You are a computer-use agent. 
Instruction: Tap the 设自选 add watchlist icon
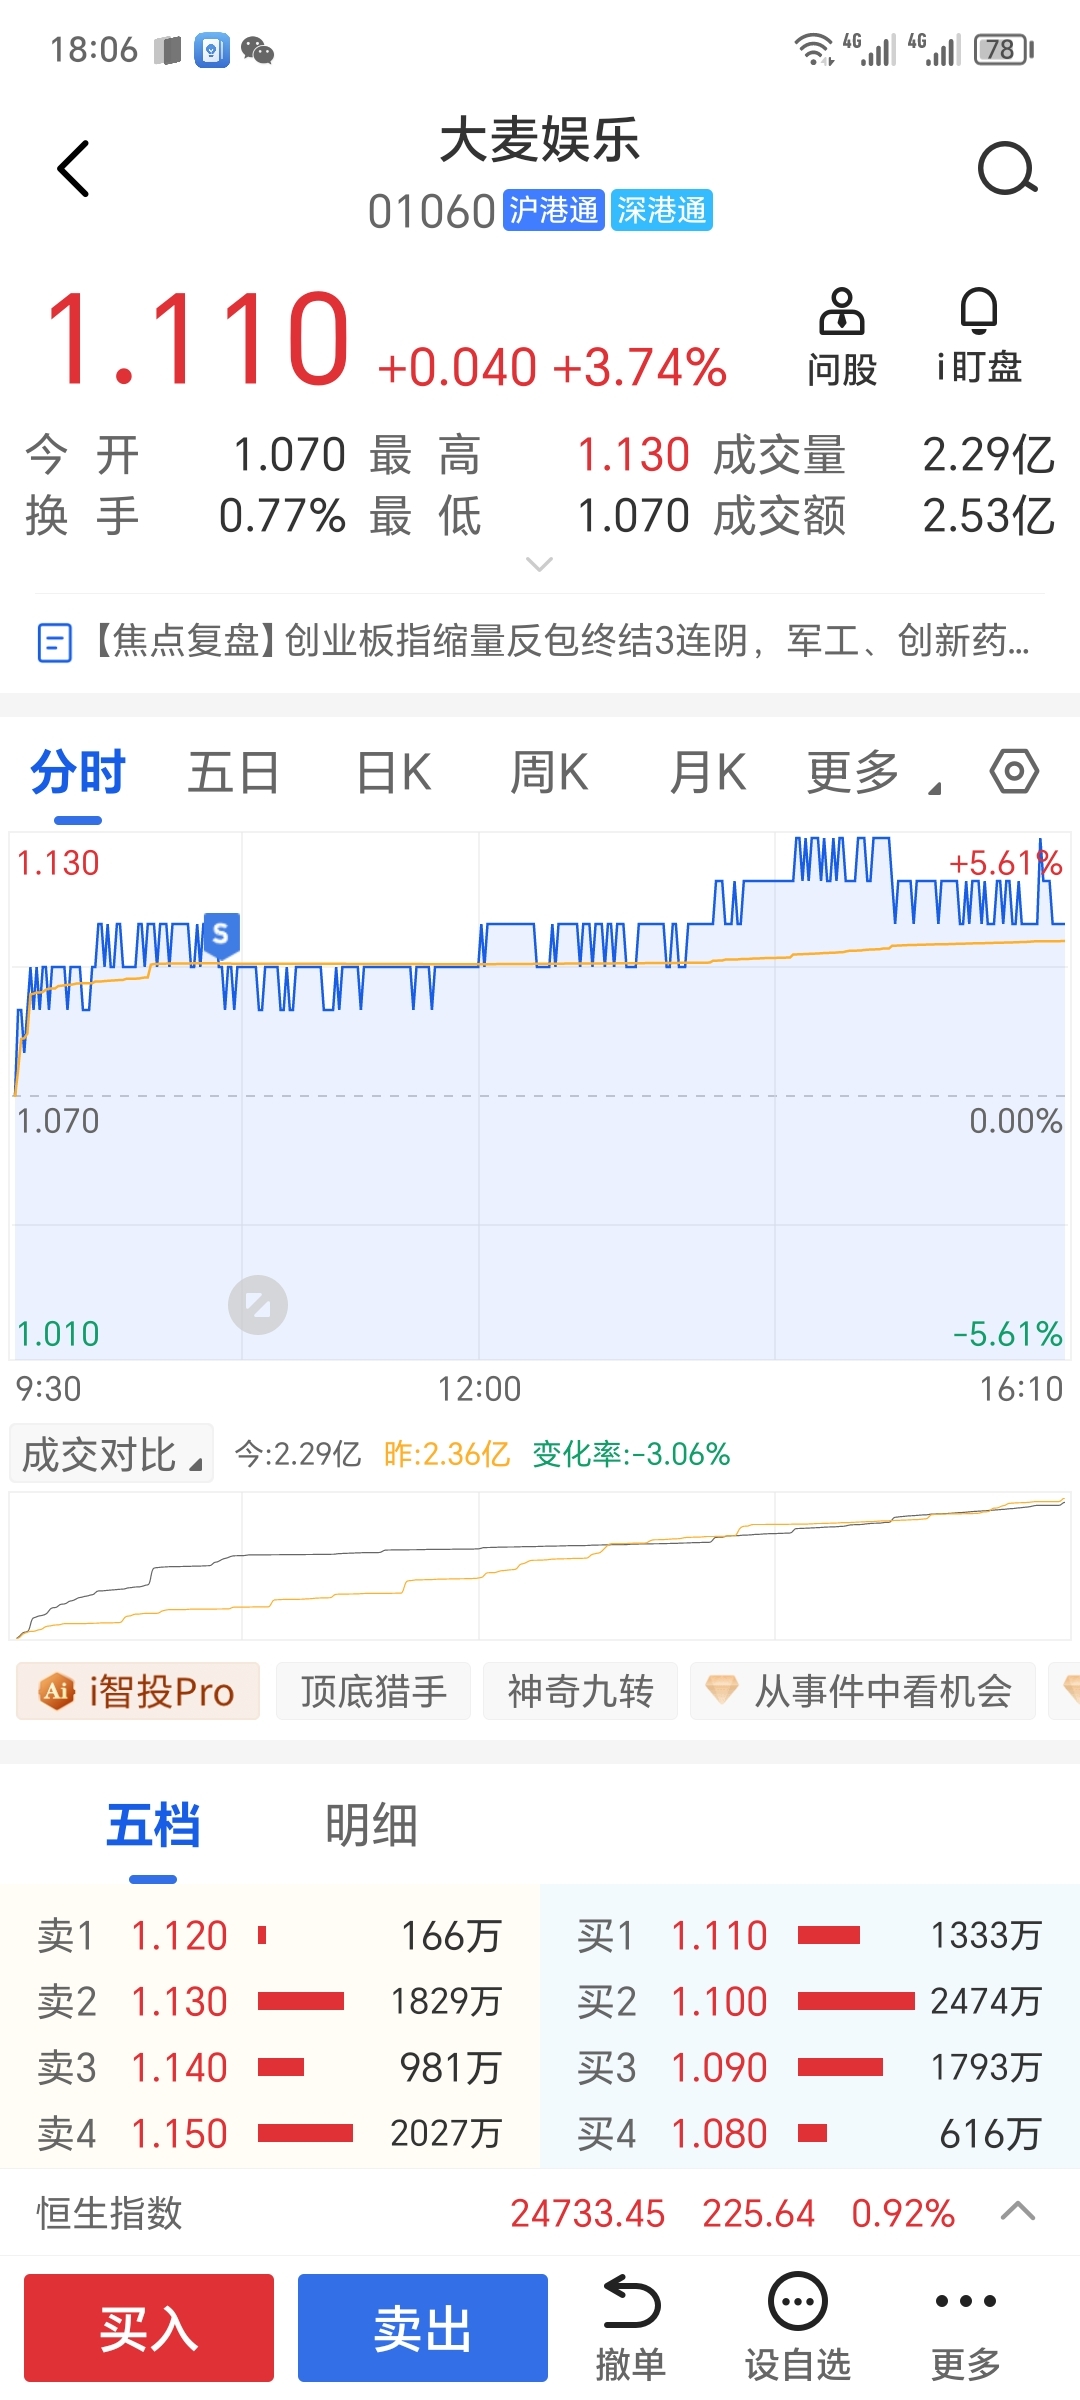(x=797, y=2328)
